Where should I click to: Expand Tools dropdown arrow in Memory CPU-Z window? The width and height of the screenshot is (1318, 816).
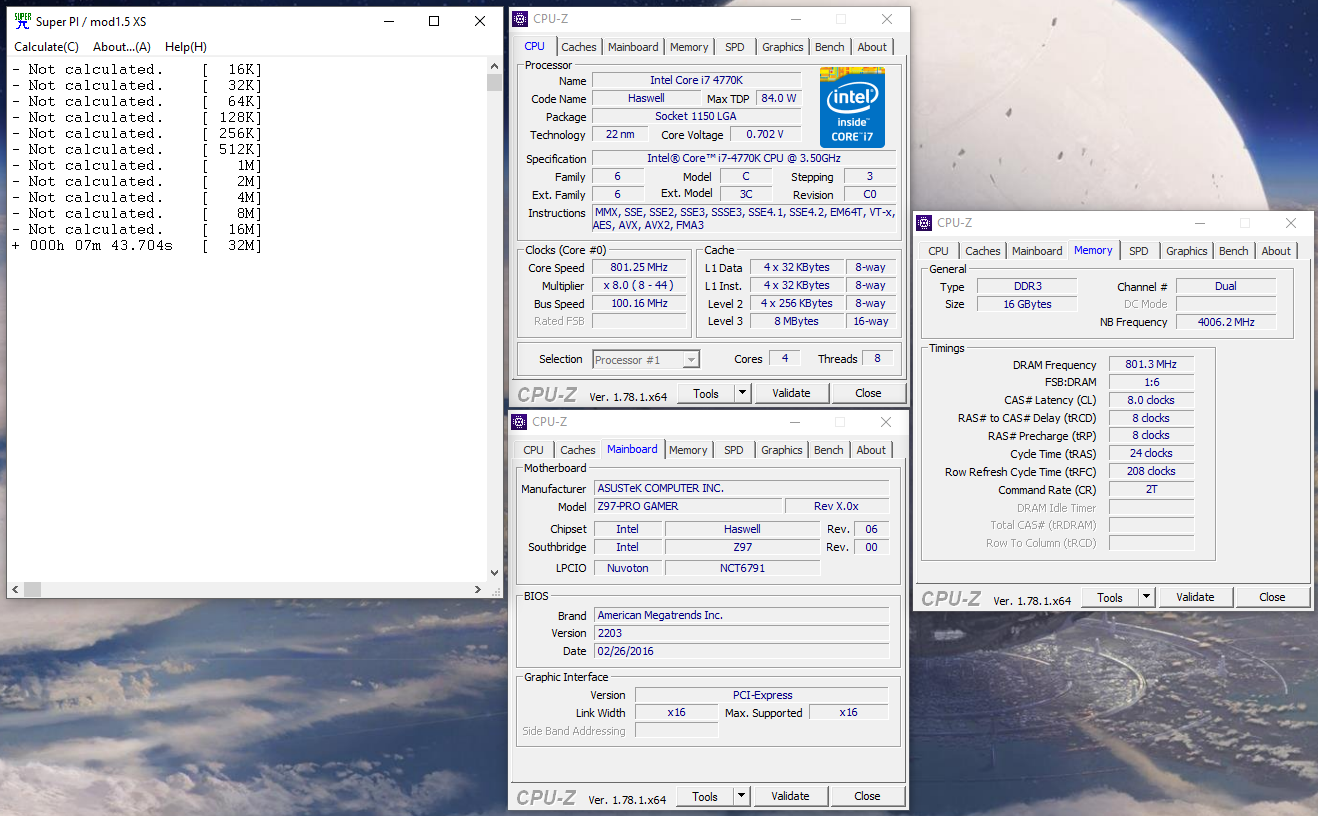1146,597
